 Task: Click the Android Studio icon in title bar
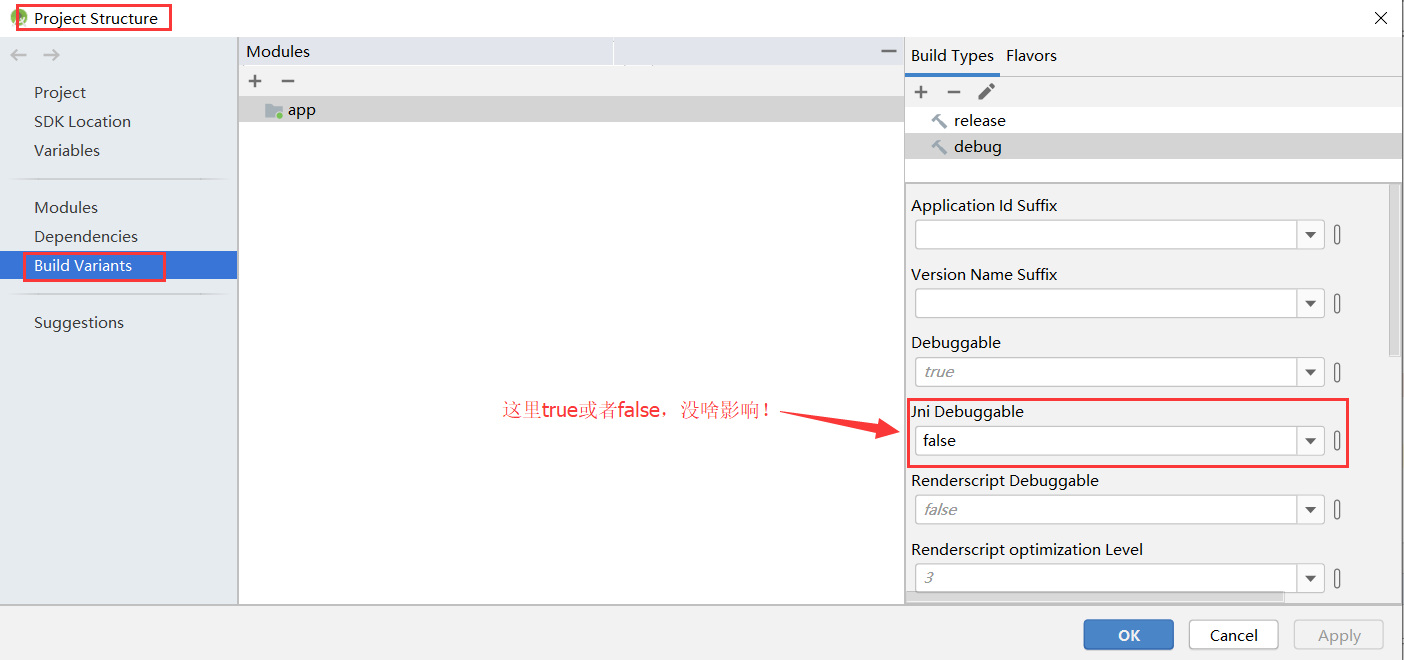point(19,18)
